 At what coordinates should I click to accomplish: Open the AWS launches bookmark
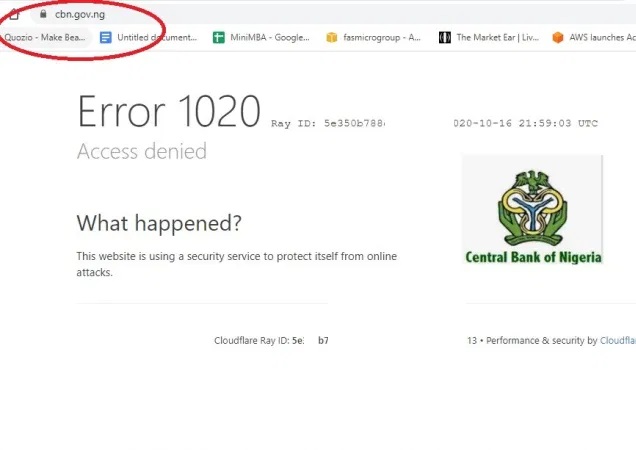point(593,37)
